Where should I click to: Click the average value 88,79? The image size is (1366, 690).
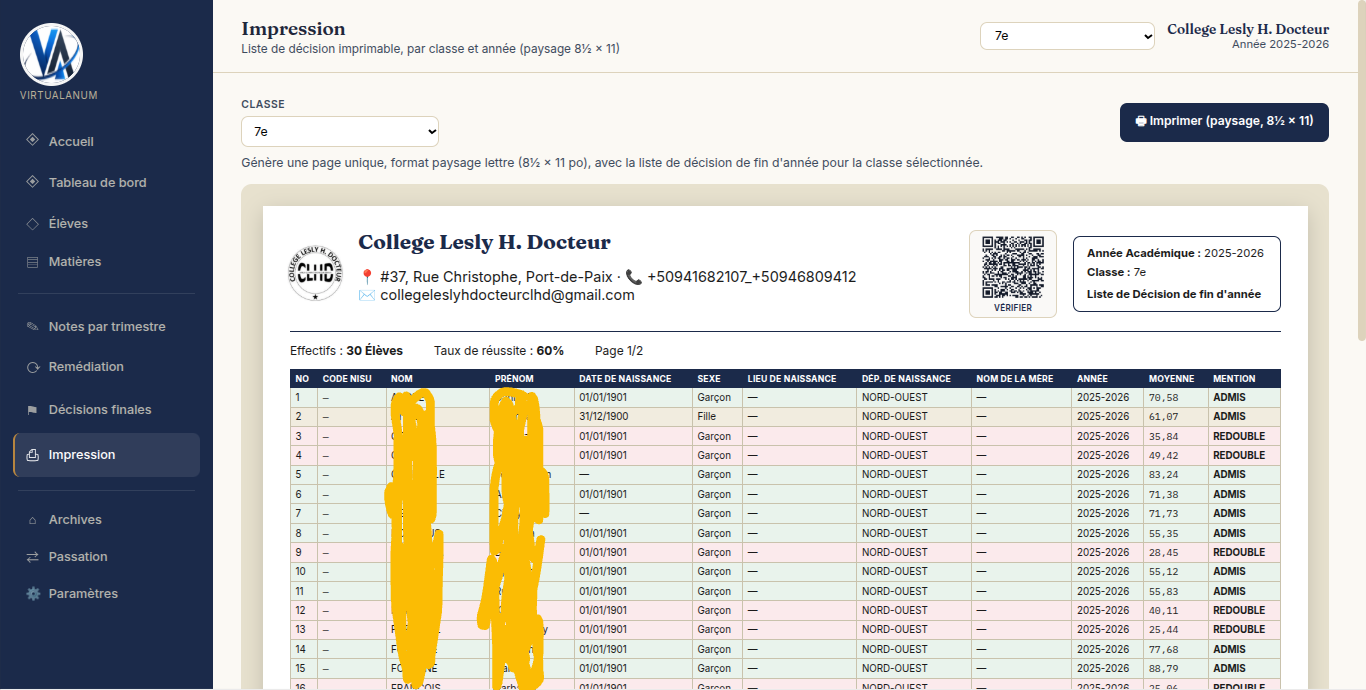click(1164, 669)
